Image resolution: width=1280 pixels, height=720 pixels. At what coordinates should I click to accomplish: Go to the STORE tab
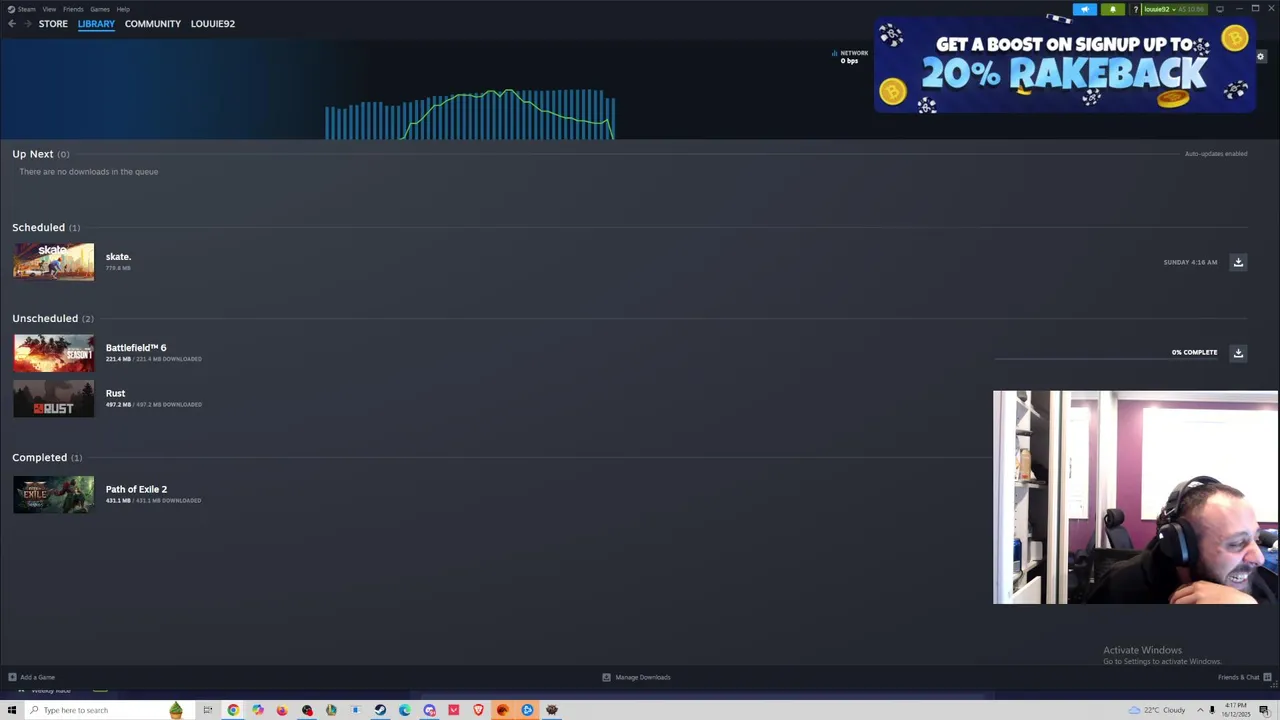pyautogui.click(x=53, y=24)
